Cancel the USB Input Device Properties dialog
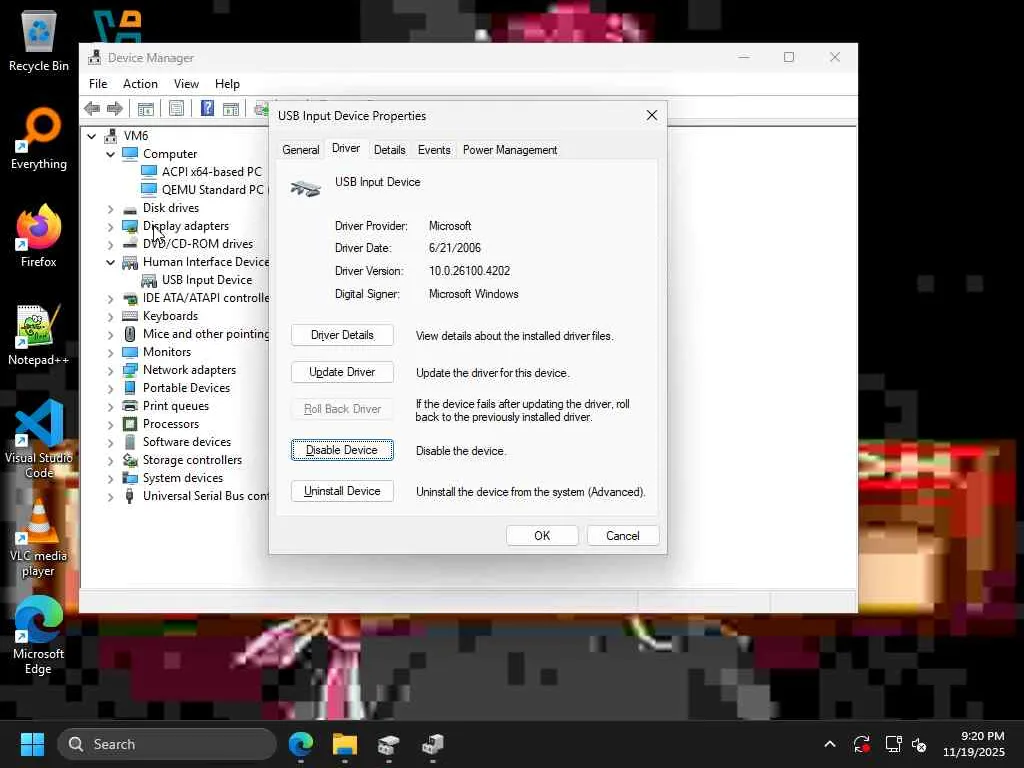The height and width of the screenshot is (768, 1024). (x=623, y=536)
